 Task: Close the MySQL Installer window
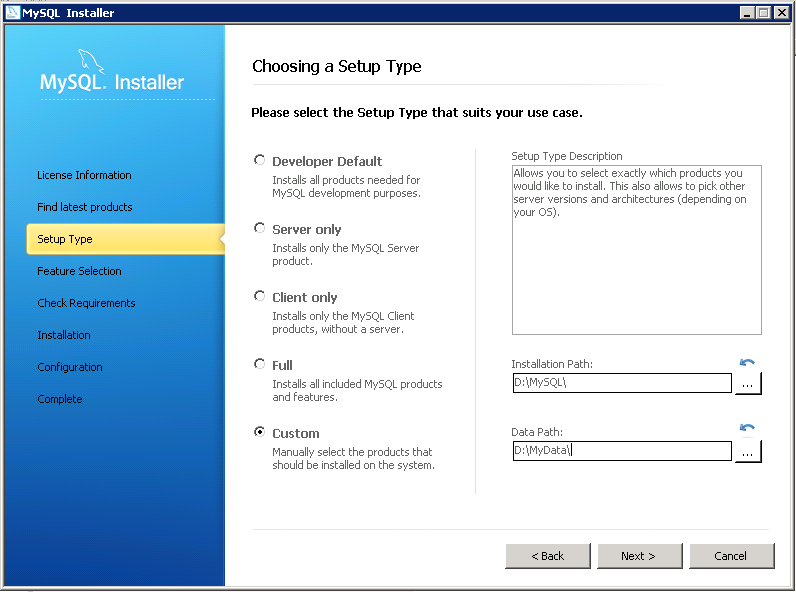point(782,13)
